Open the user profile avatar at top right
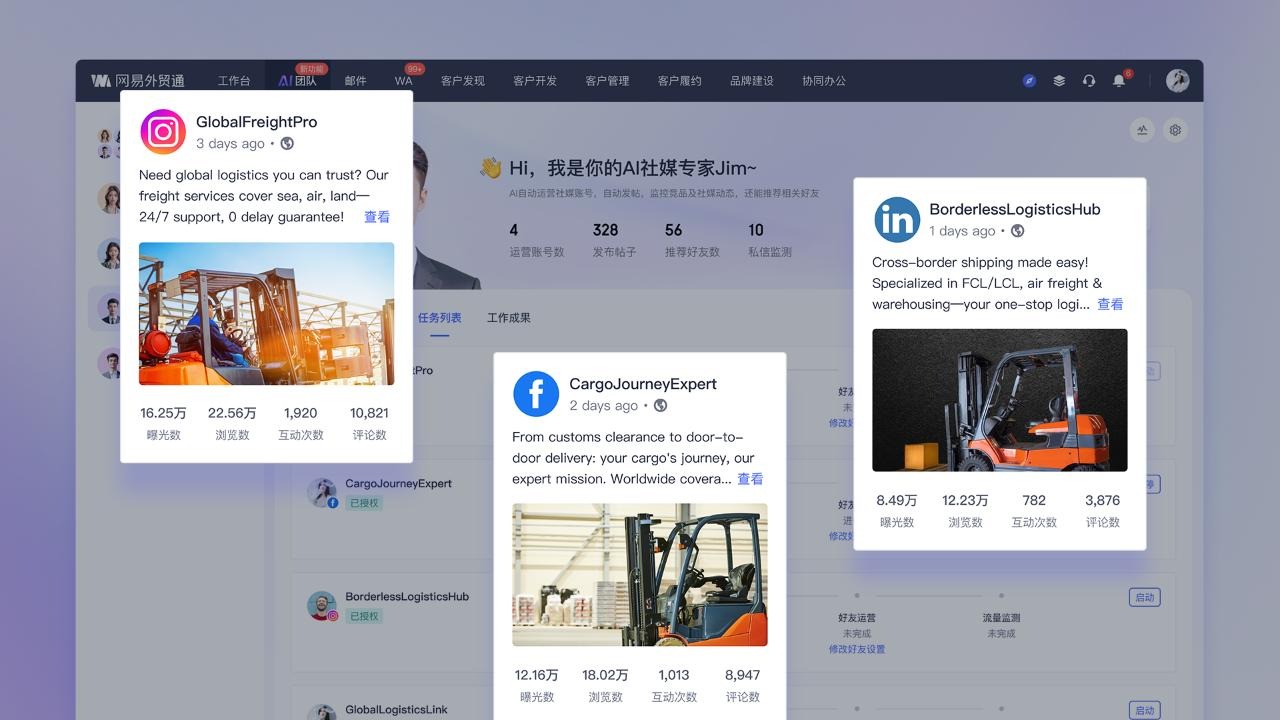Viewport: 1280px width, 720px height. coord(1177,81)
